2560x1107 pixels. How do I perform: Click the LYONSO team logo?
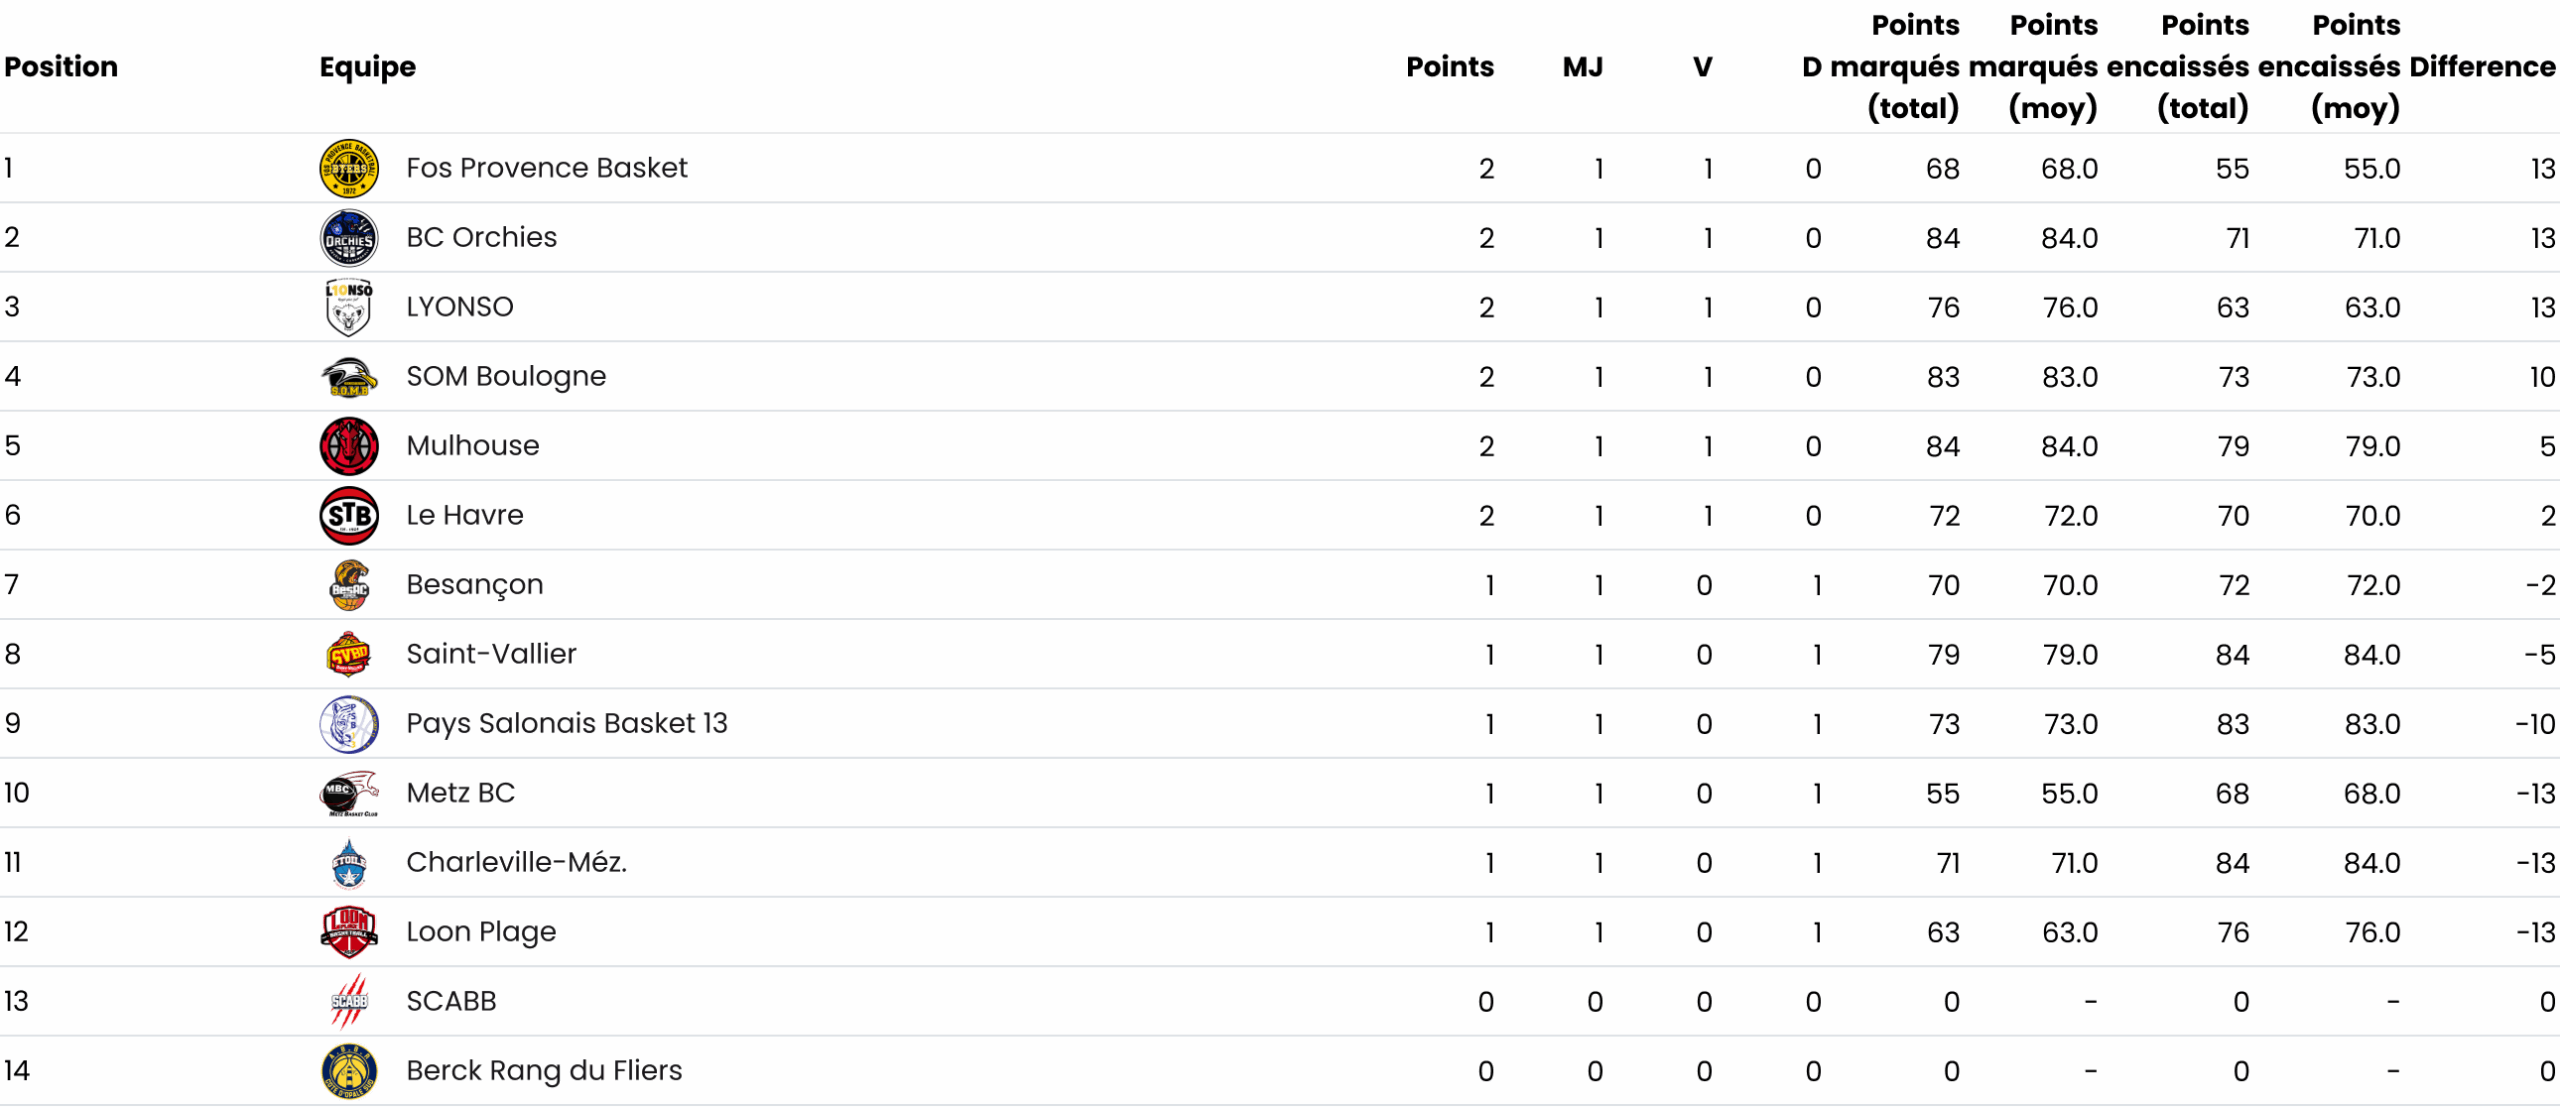click(348, 307)
